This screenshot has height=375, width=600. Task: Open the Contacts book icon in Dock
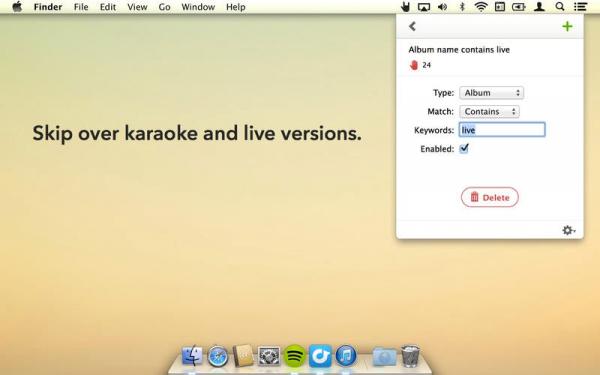click(x=243, y=355)
